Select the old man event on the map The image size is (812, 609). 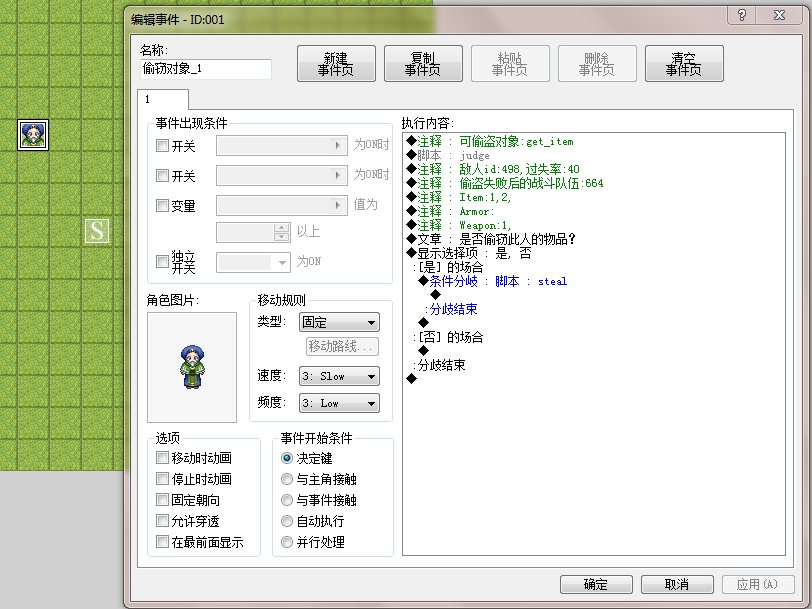[33, 135]
